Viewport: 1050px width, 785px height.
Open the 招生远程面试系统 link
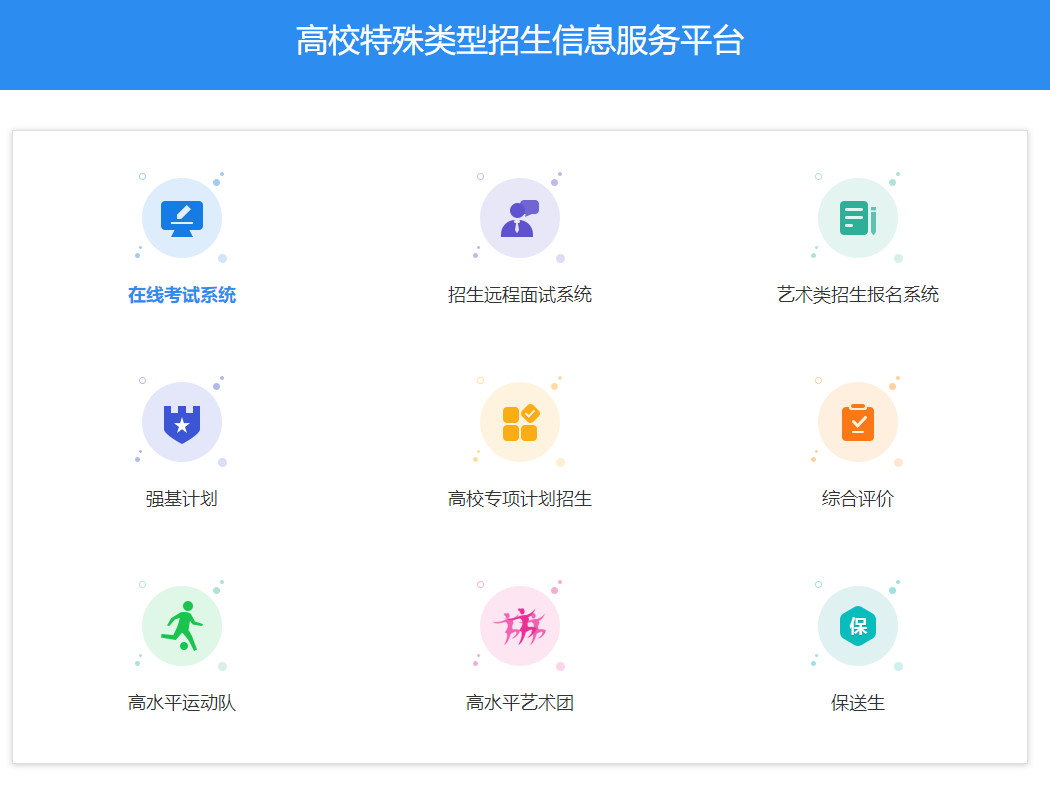pos(520,295)
